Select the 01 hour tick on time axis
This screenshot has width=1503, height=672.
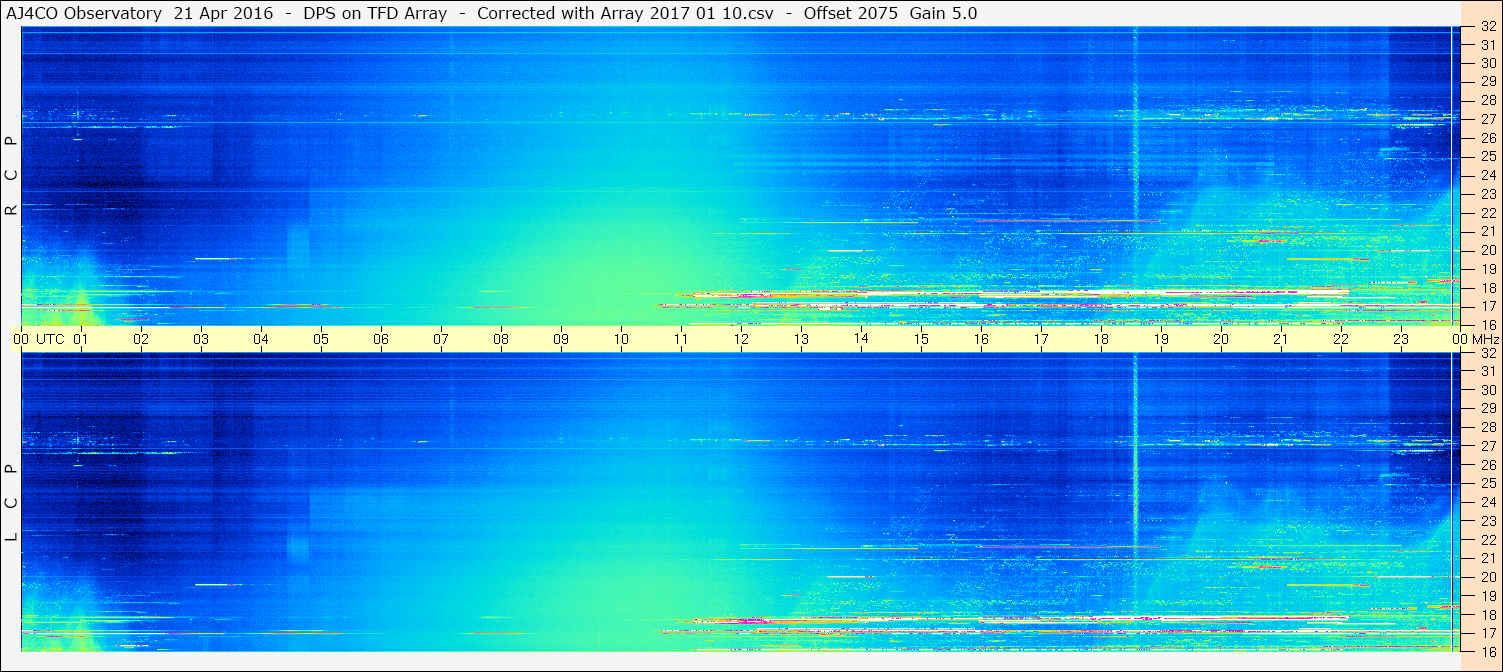tap(81, 339)
